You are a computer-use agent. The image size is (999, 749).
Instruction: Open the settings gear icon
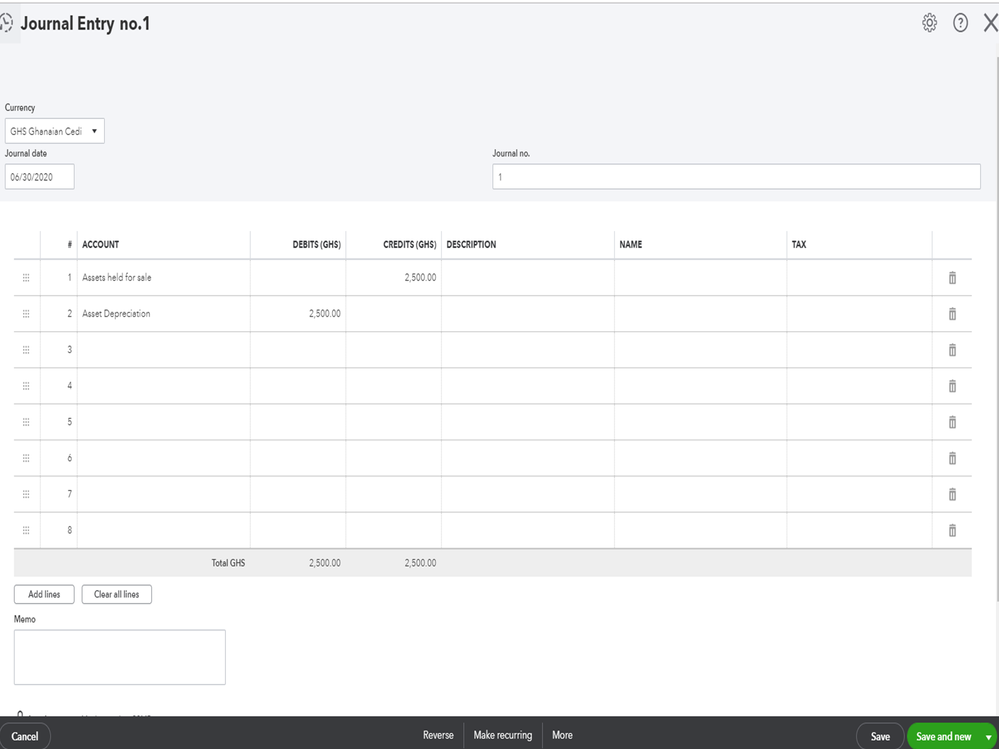click(930, 23)
